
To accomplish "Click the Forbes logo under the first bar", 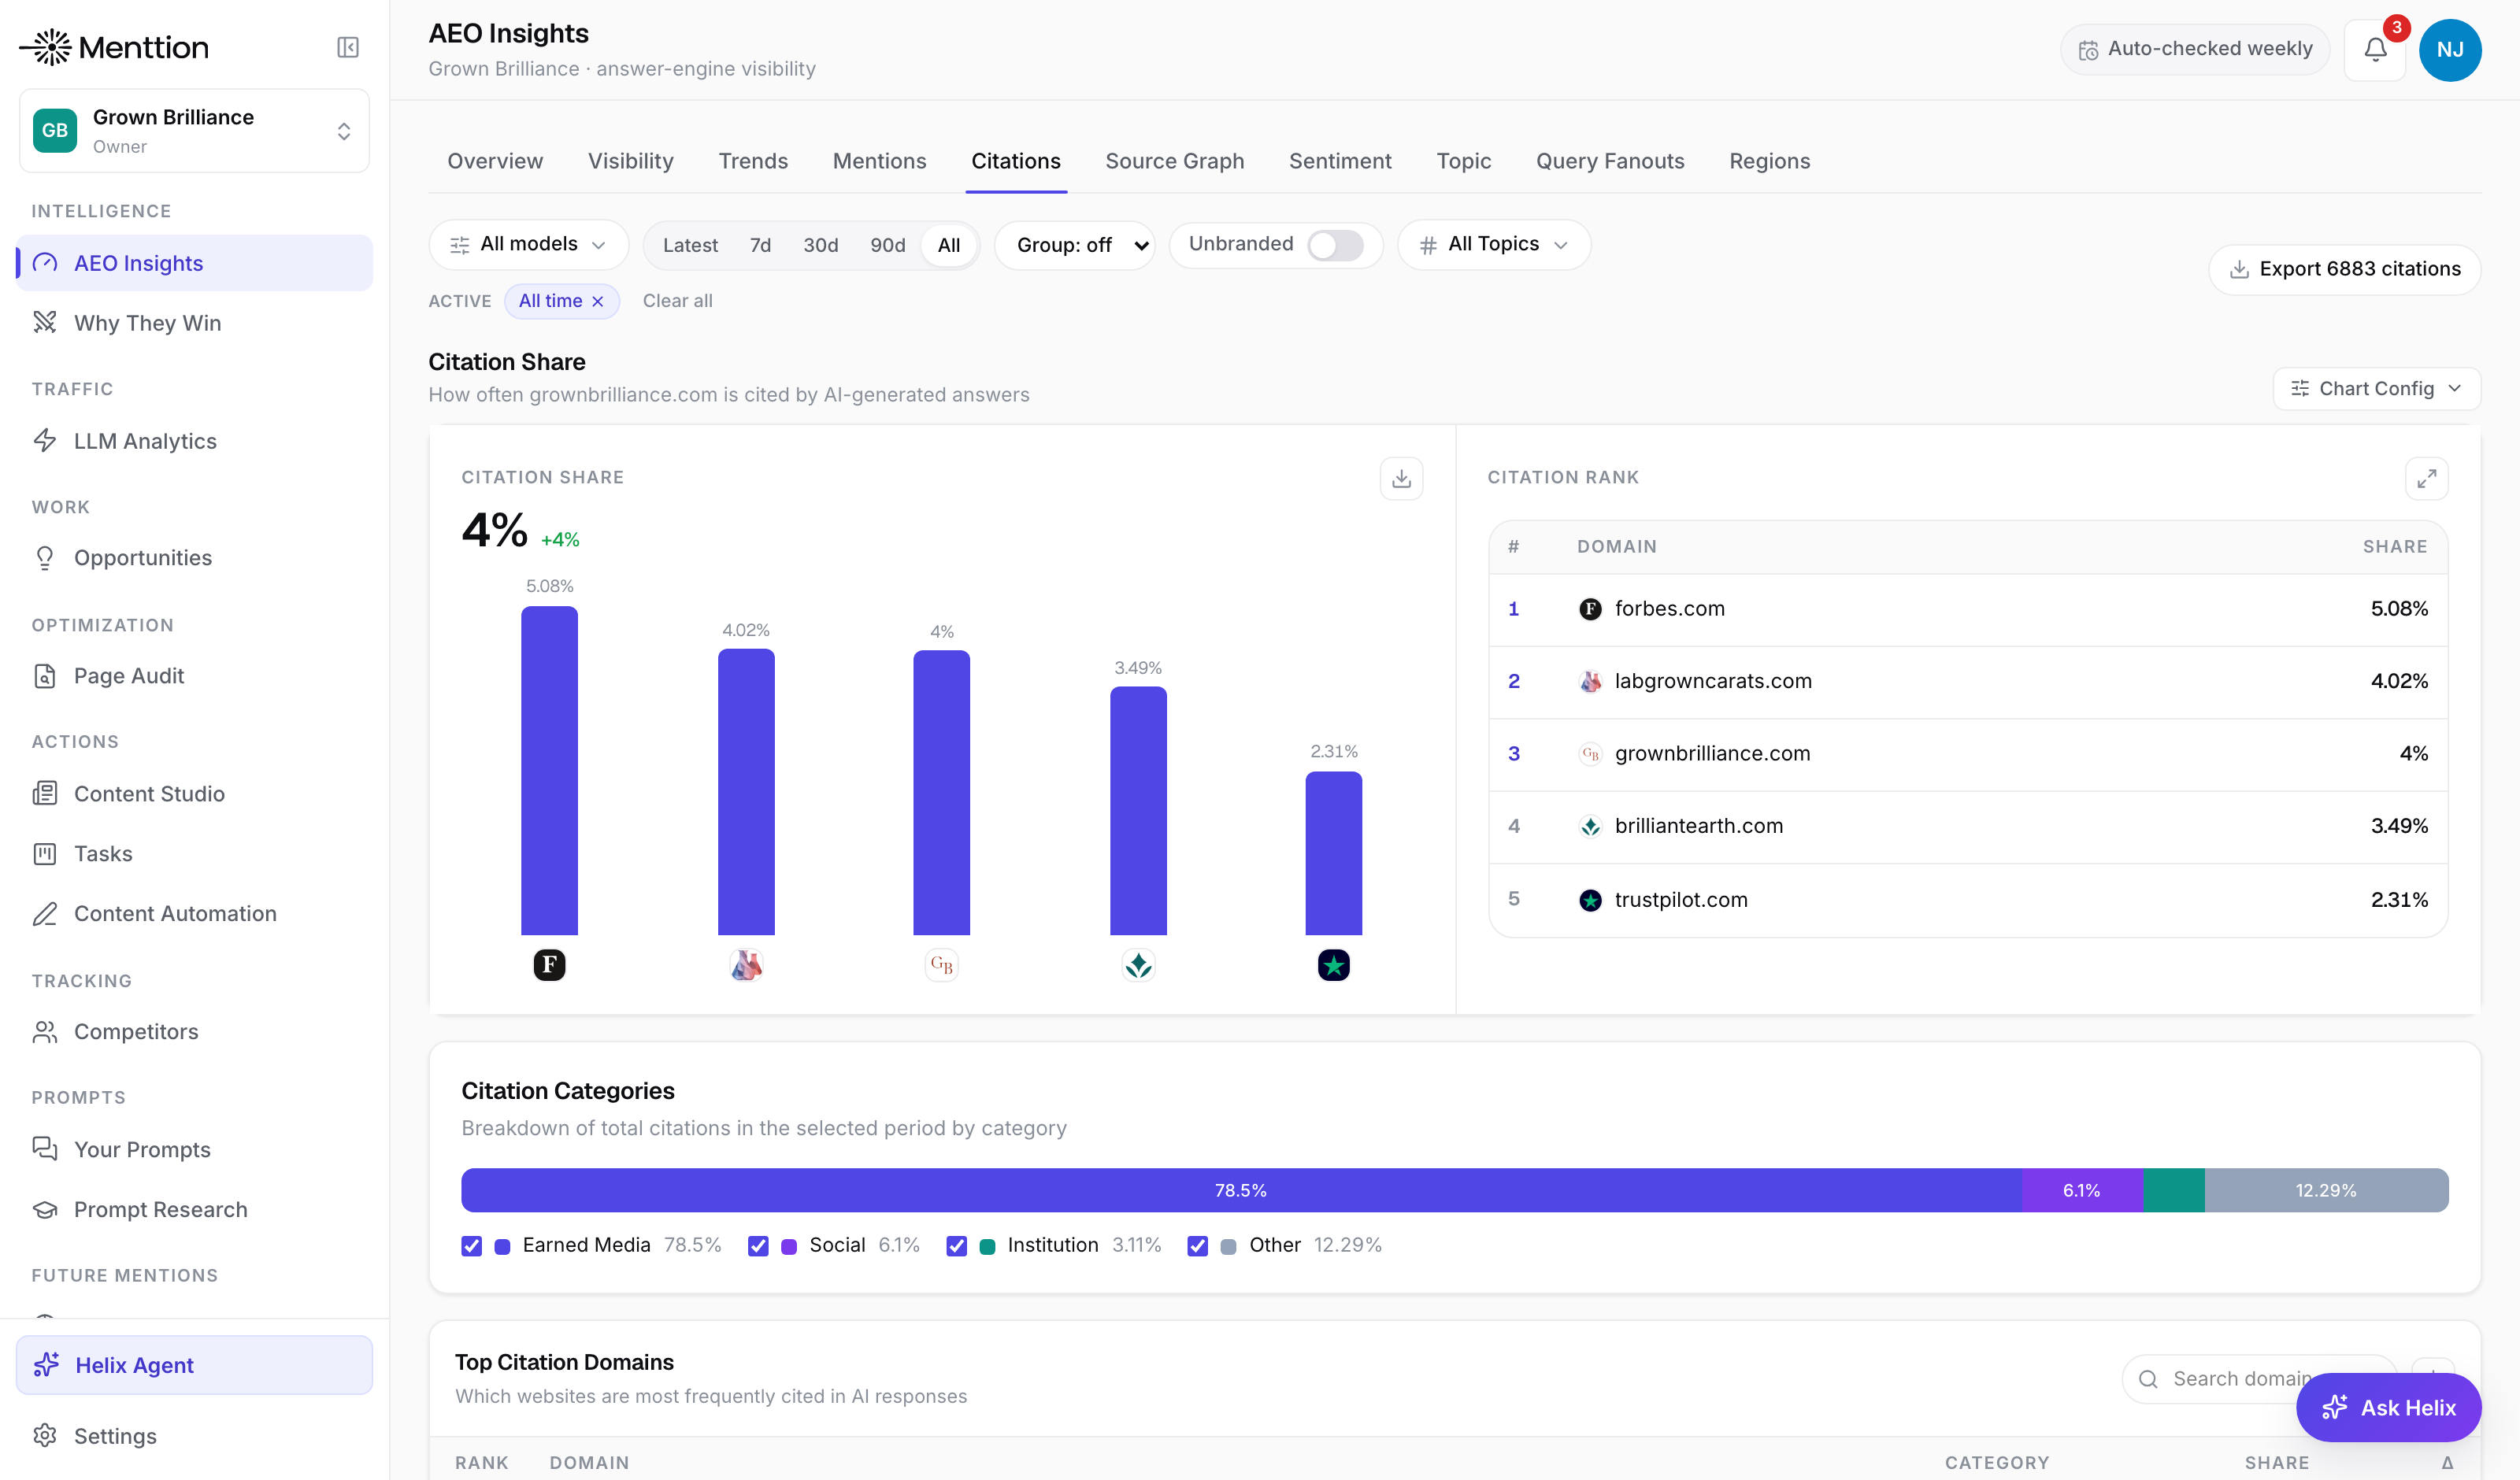I will point(549,965).
